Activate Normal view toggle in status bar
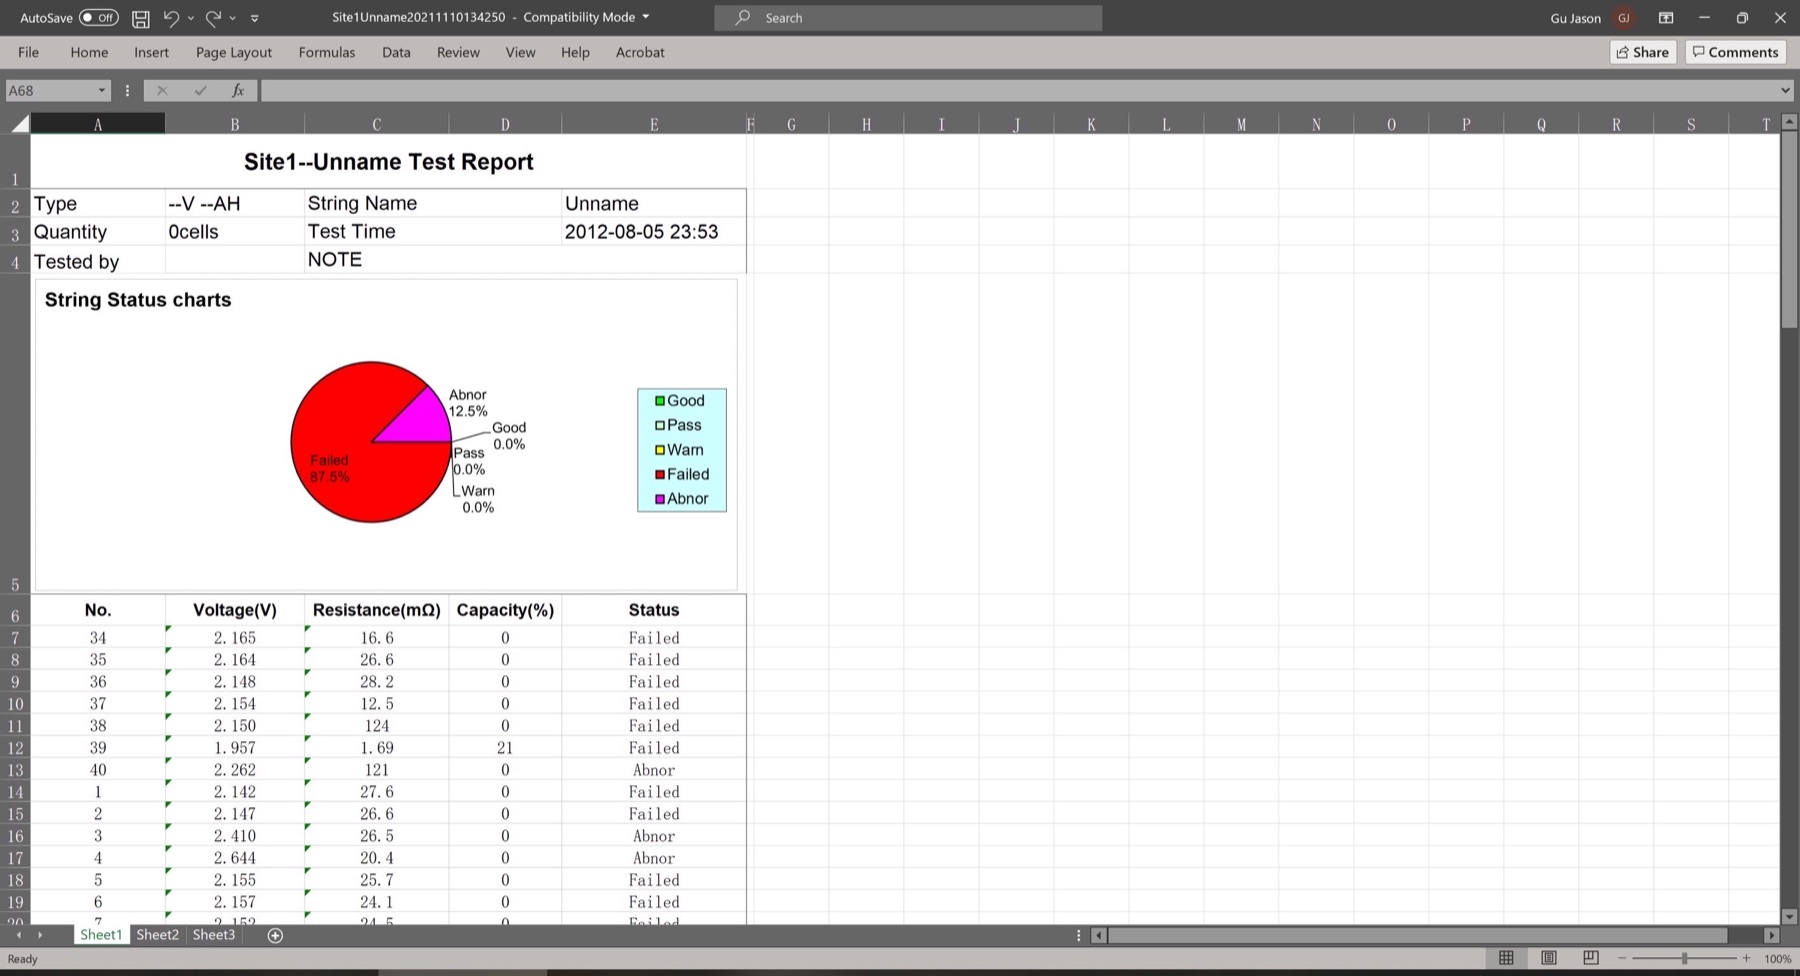The image size is (1800, 976). coord(1507,957)
